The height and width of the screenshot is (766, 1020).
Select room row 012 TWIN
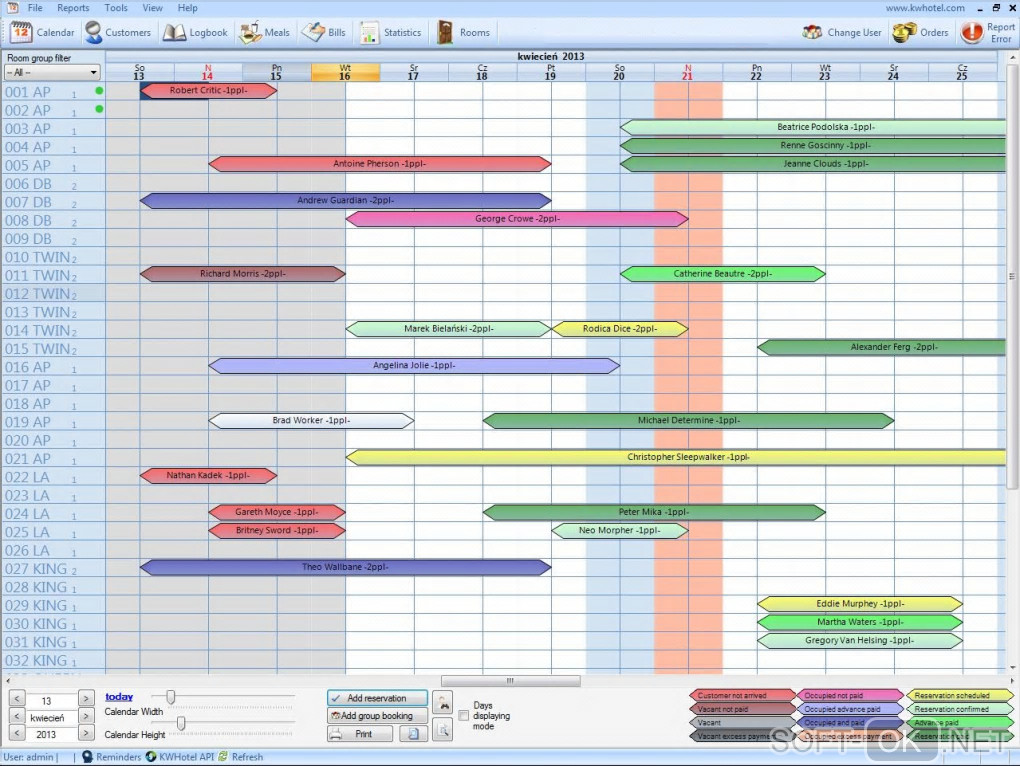tap(53, 294)
